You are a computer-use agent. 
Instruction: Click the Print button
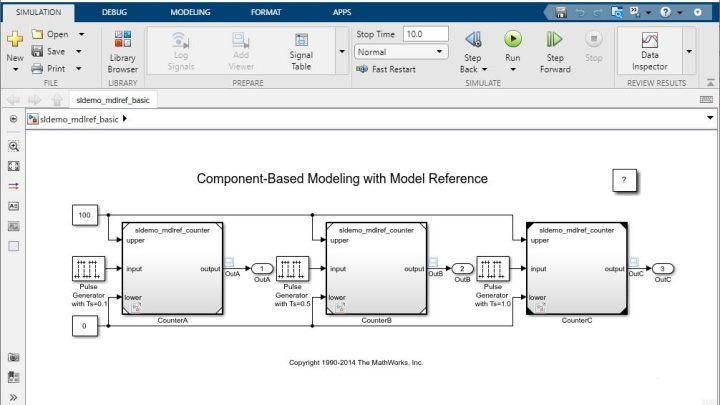click(x=48, y=68)
